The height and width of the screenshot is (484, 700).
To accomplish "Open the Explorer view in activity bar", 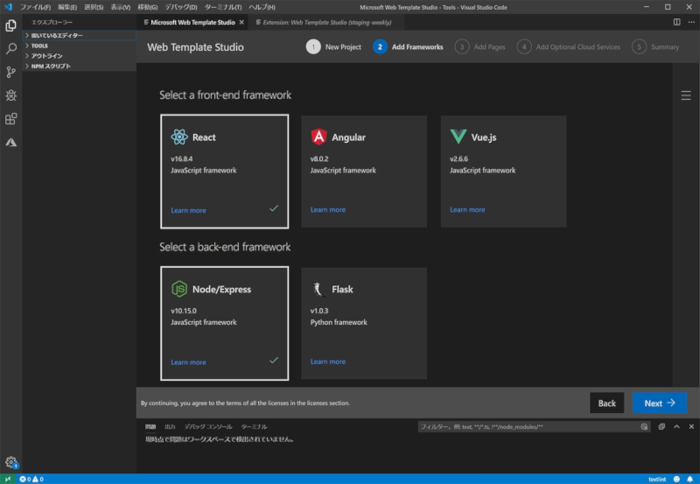I will [x=11, y=25].
